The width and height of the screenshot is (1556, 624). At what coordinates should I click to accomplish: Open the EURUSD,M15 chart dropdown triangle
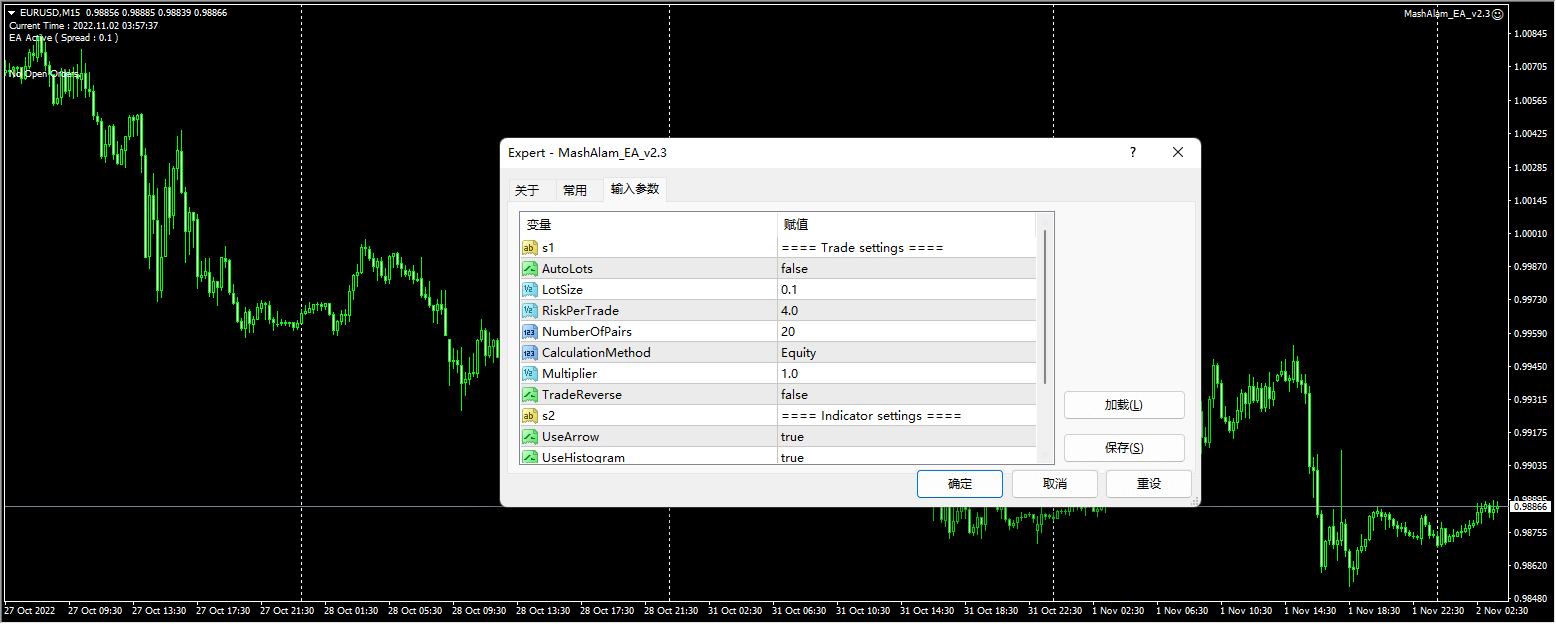pyautogui.click(x=11, y=13)
